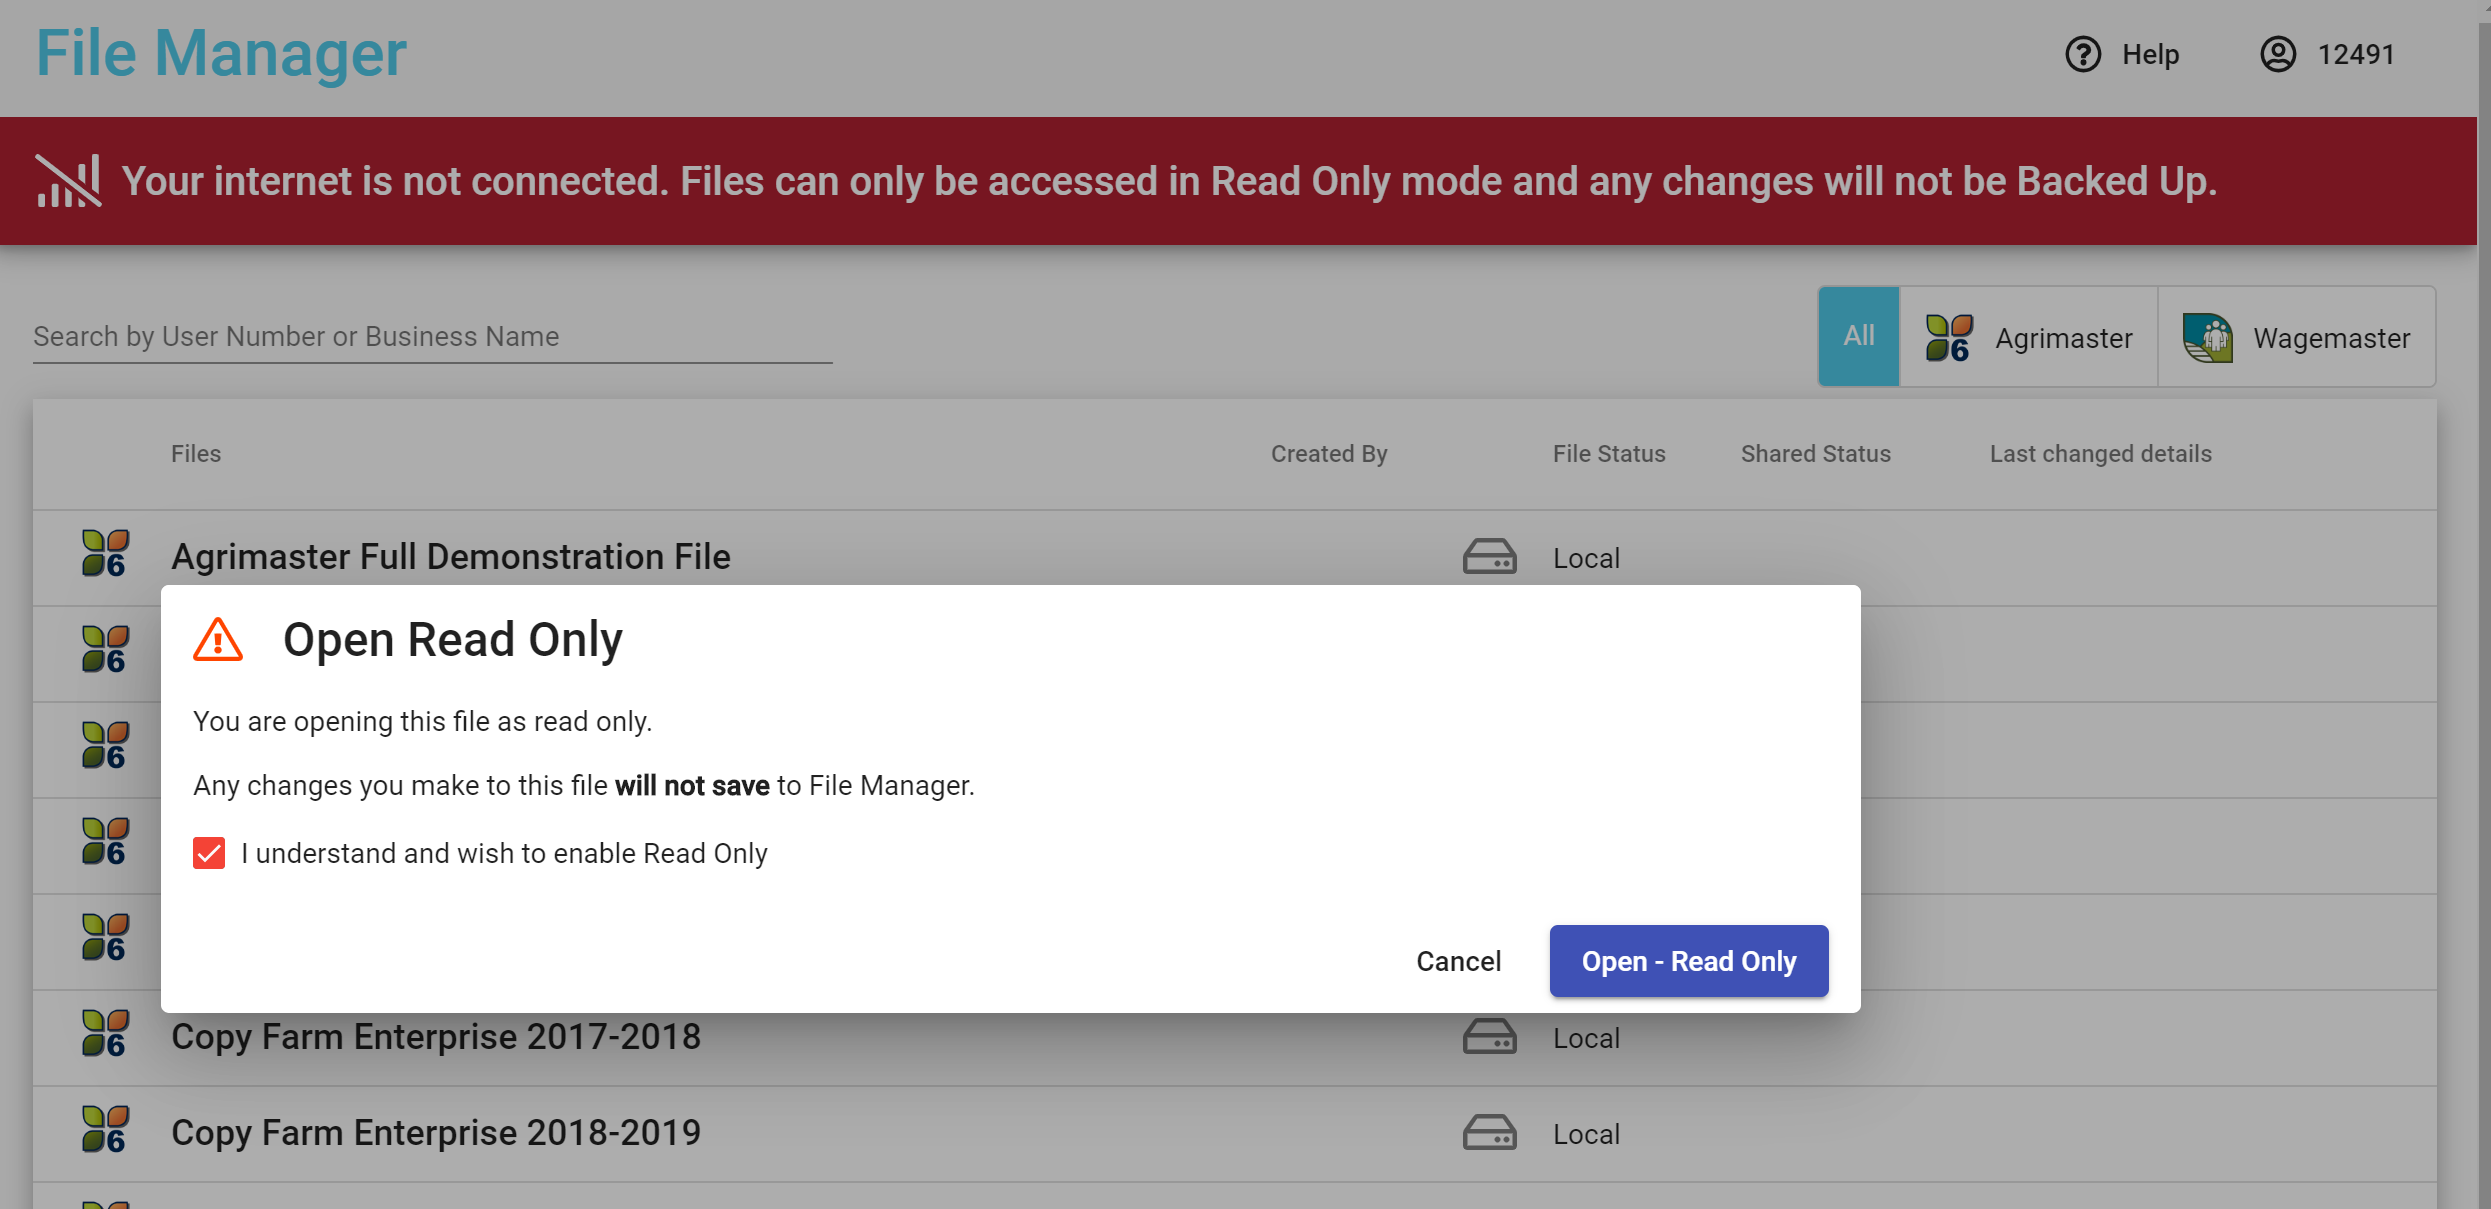Click the local drive icon for Agrimaster Full Demonstration File
The image size is (2491, 1209).
[1489, 557]
